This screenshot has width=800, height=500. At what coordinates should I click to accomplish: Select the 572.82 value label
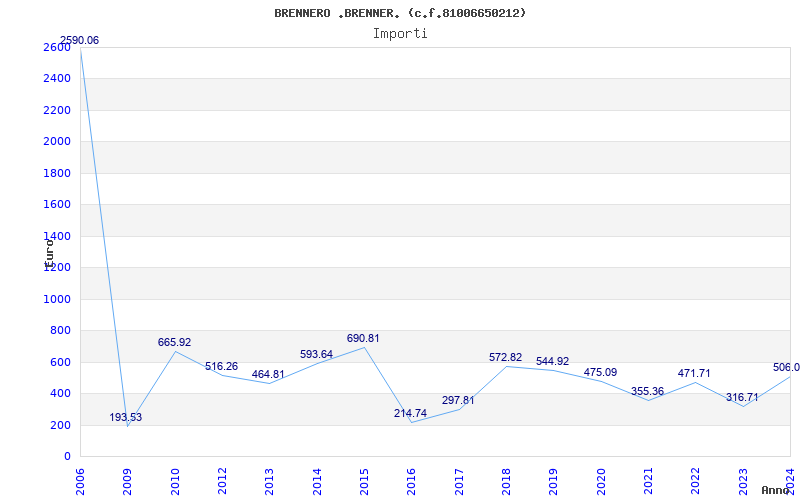(x=505, y=357)
